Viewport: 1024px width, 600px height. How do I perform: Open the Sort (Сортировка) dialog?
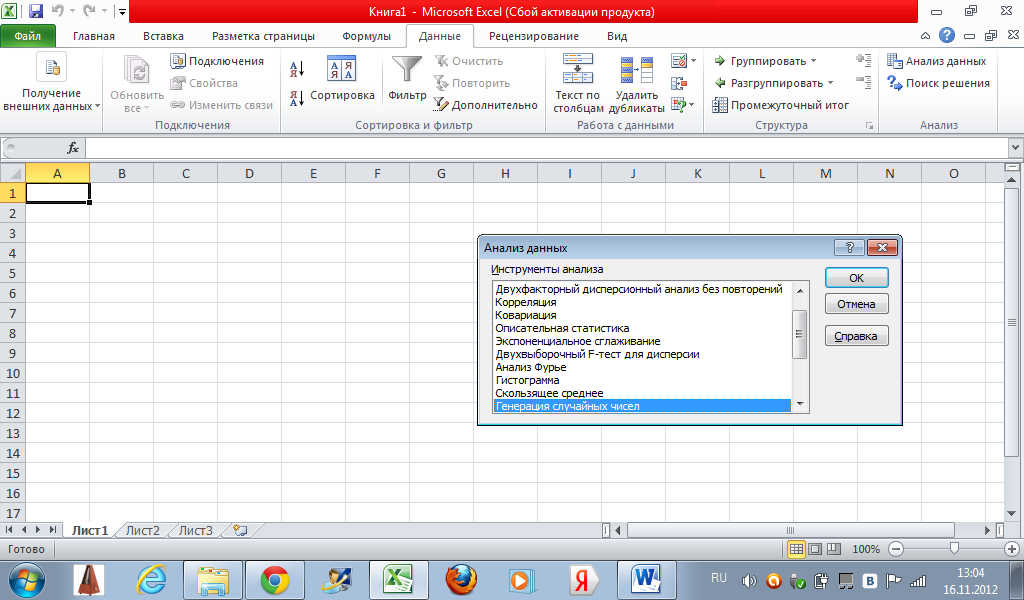coord(342,78)
